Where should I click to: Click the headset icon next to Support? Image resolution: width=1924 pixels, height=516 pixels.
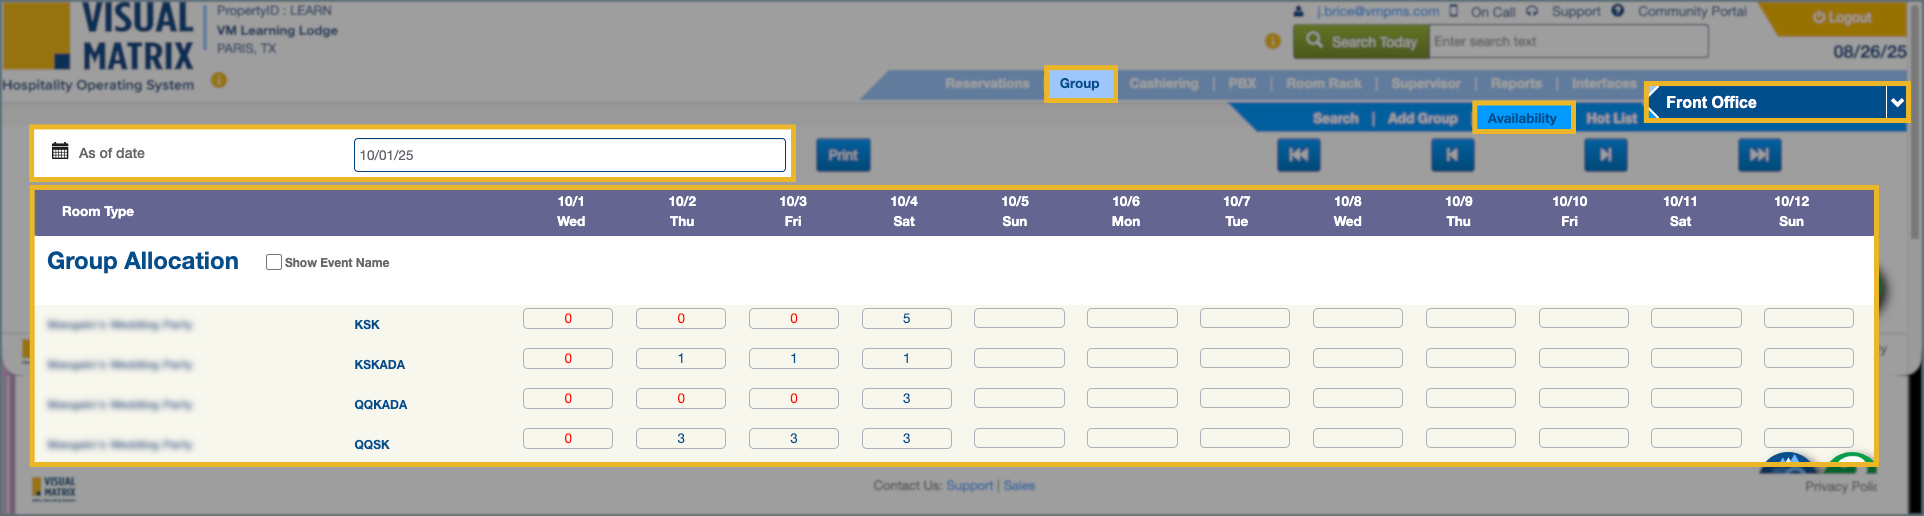[x=1531, y=11]
